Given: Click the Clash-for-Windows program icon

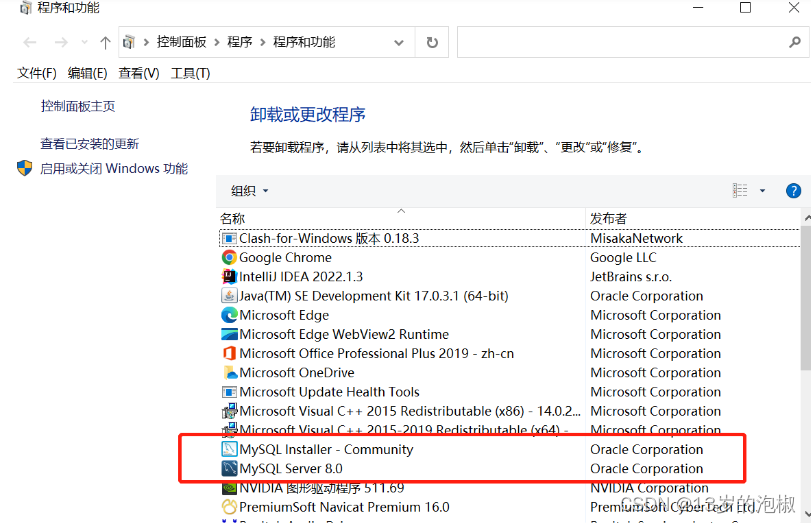Looking at the screenshot, I should [x=229, y=238].
